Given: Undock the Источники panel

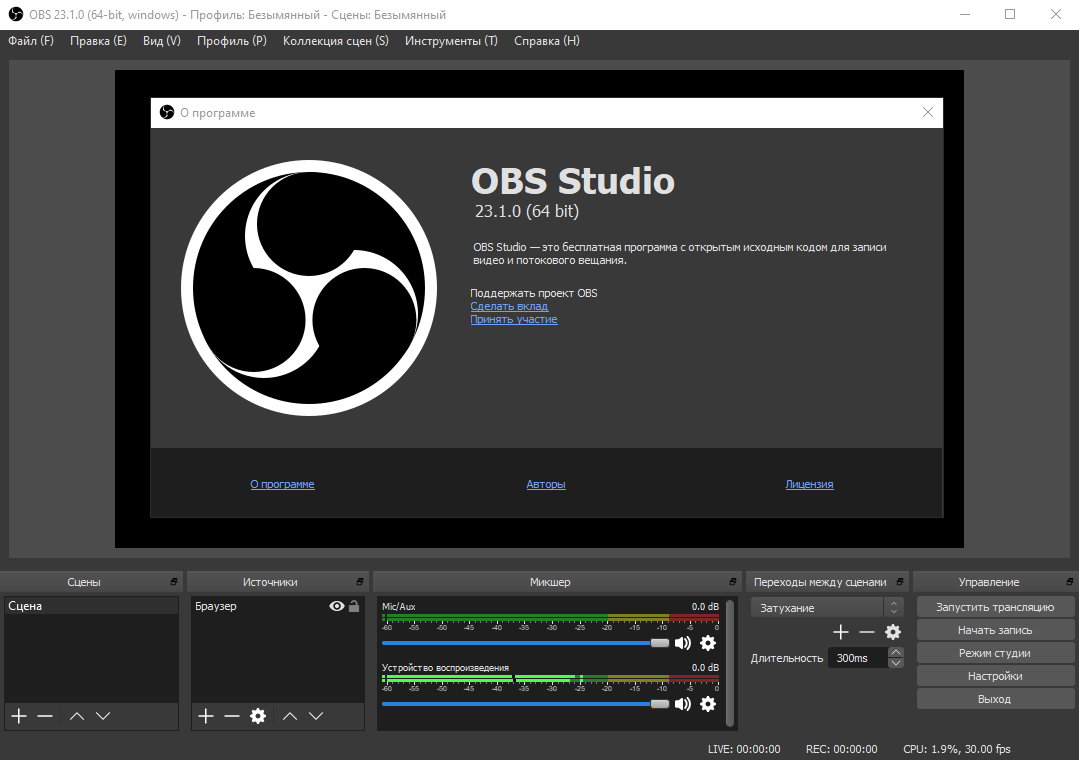Looking at the screenshot, I should tap(360, 582).
